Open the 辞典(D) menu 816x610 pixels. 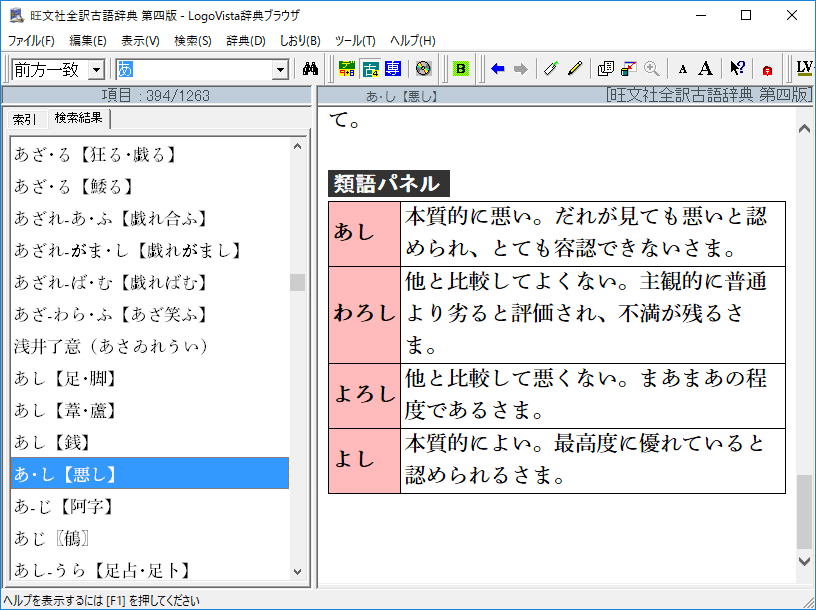pyautogui.click(x=246, y=41)
